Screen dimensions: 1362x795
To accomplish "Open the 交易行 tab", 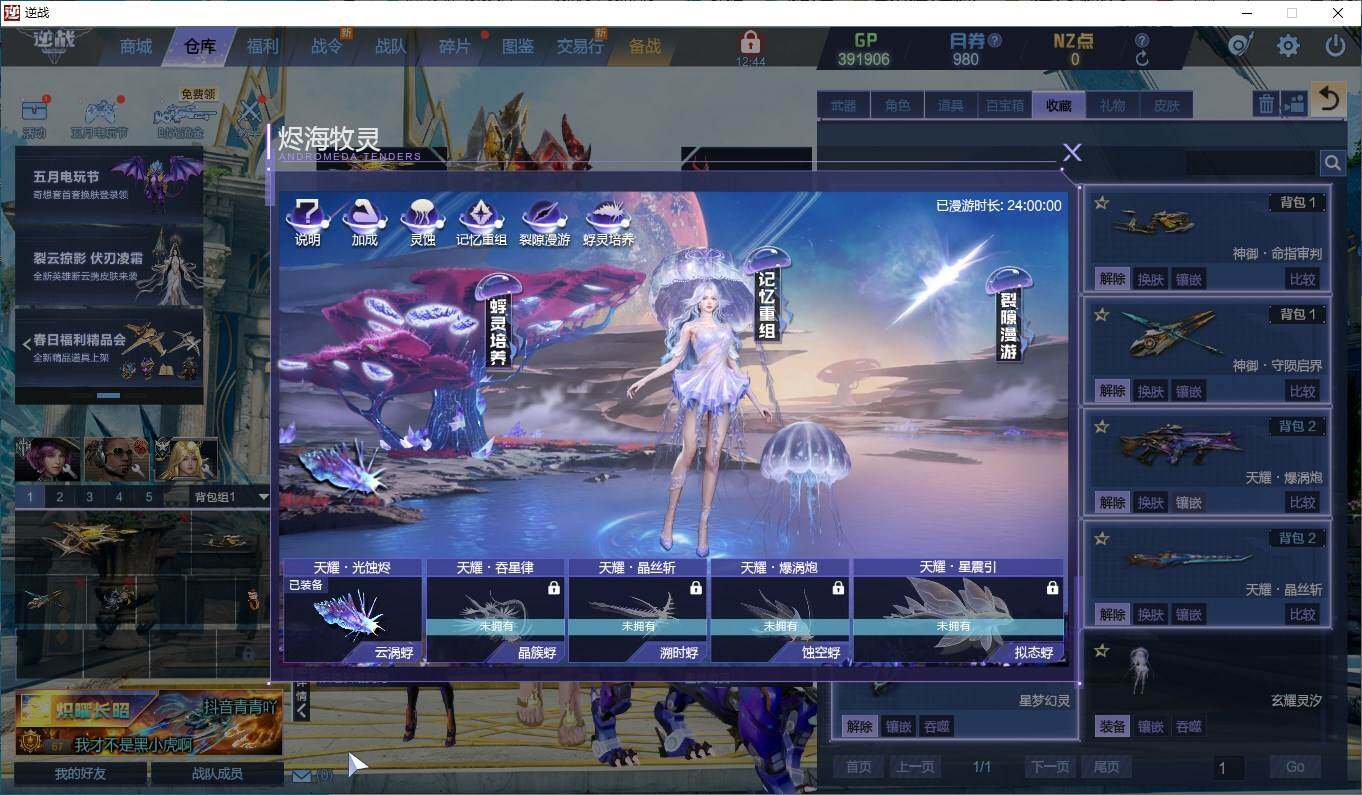I will pyautogui.click(x=580, y=46).
